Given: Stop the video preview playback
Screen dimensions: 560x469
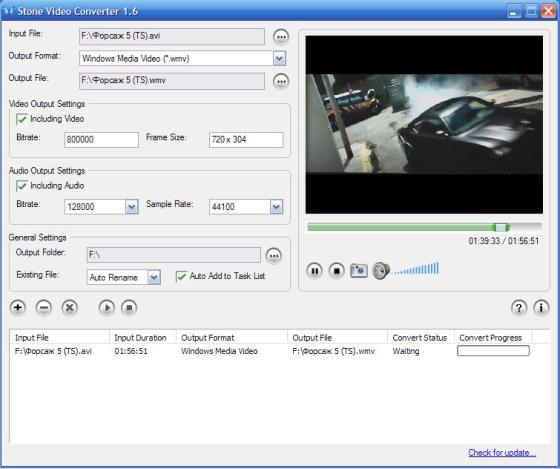Looking at the screenshot, I should (x=336, y=271).
